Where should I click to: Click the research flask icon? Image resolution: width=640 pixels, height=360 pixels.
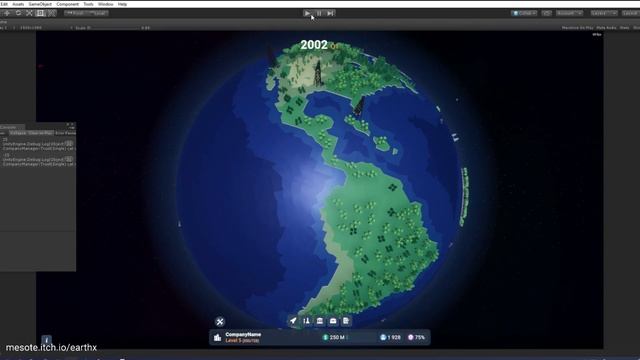click(307, 321)
